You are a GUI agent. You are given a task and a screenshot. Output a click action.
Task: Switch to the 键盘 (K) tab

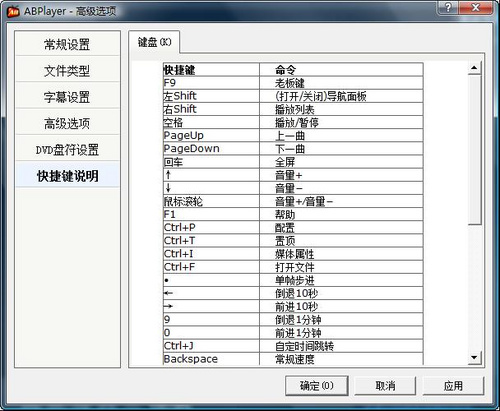(x=154, y=42)
